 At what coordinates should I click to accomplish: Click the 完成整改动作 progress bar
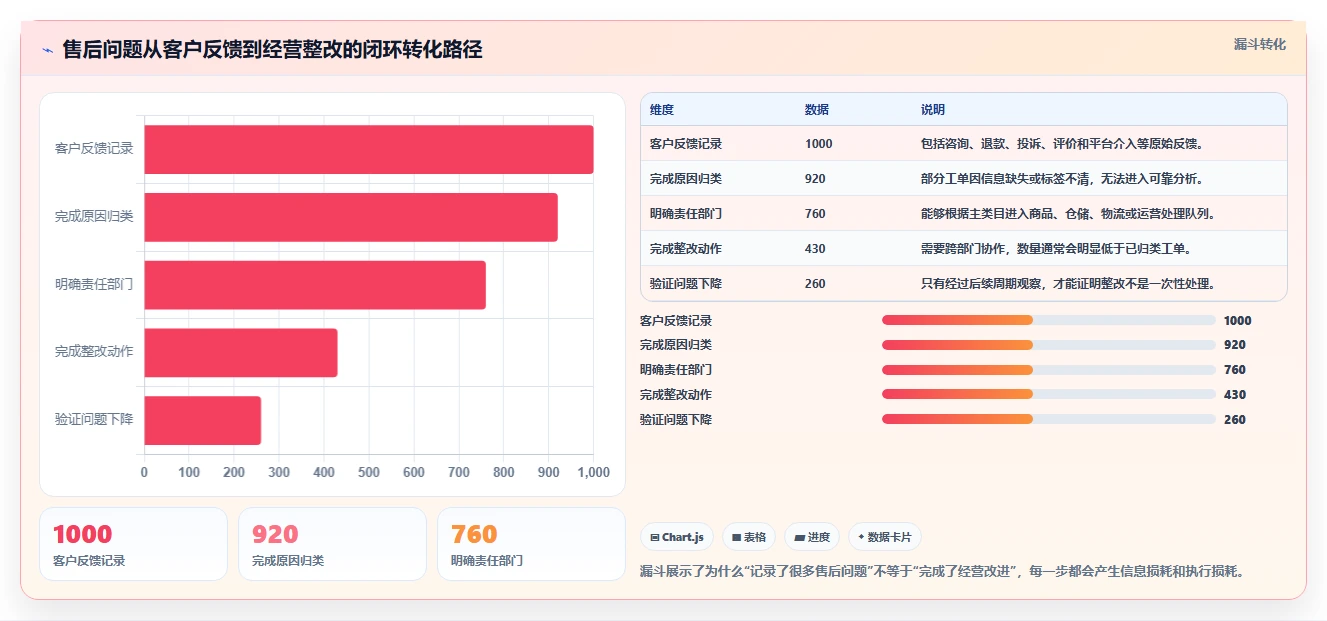pos(1049,395)
